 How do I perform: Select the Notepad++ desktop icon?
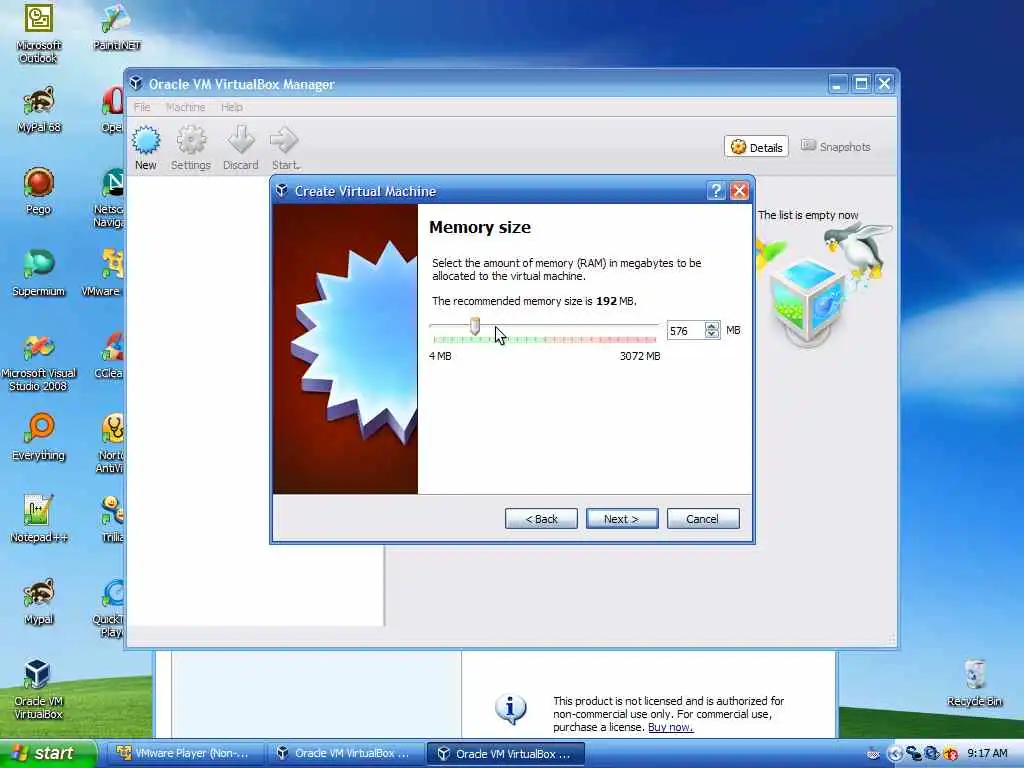(39, 520)
